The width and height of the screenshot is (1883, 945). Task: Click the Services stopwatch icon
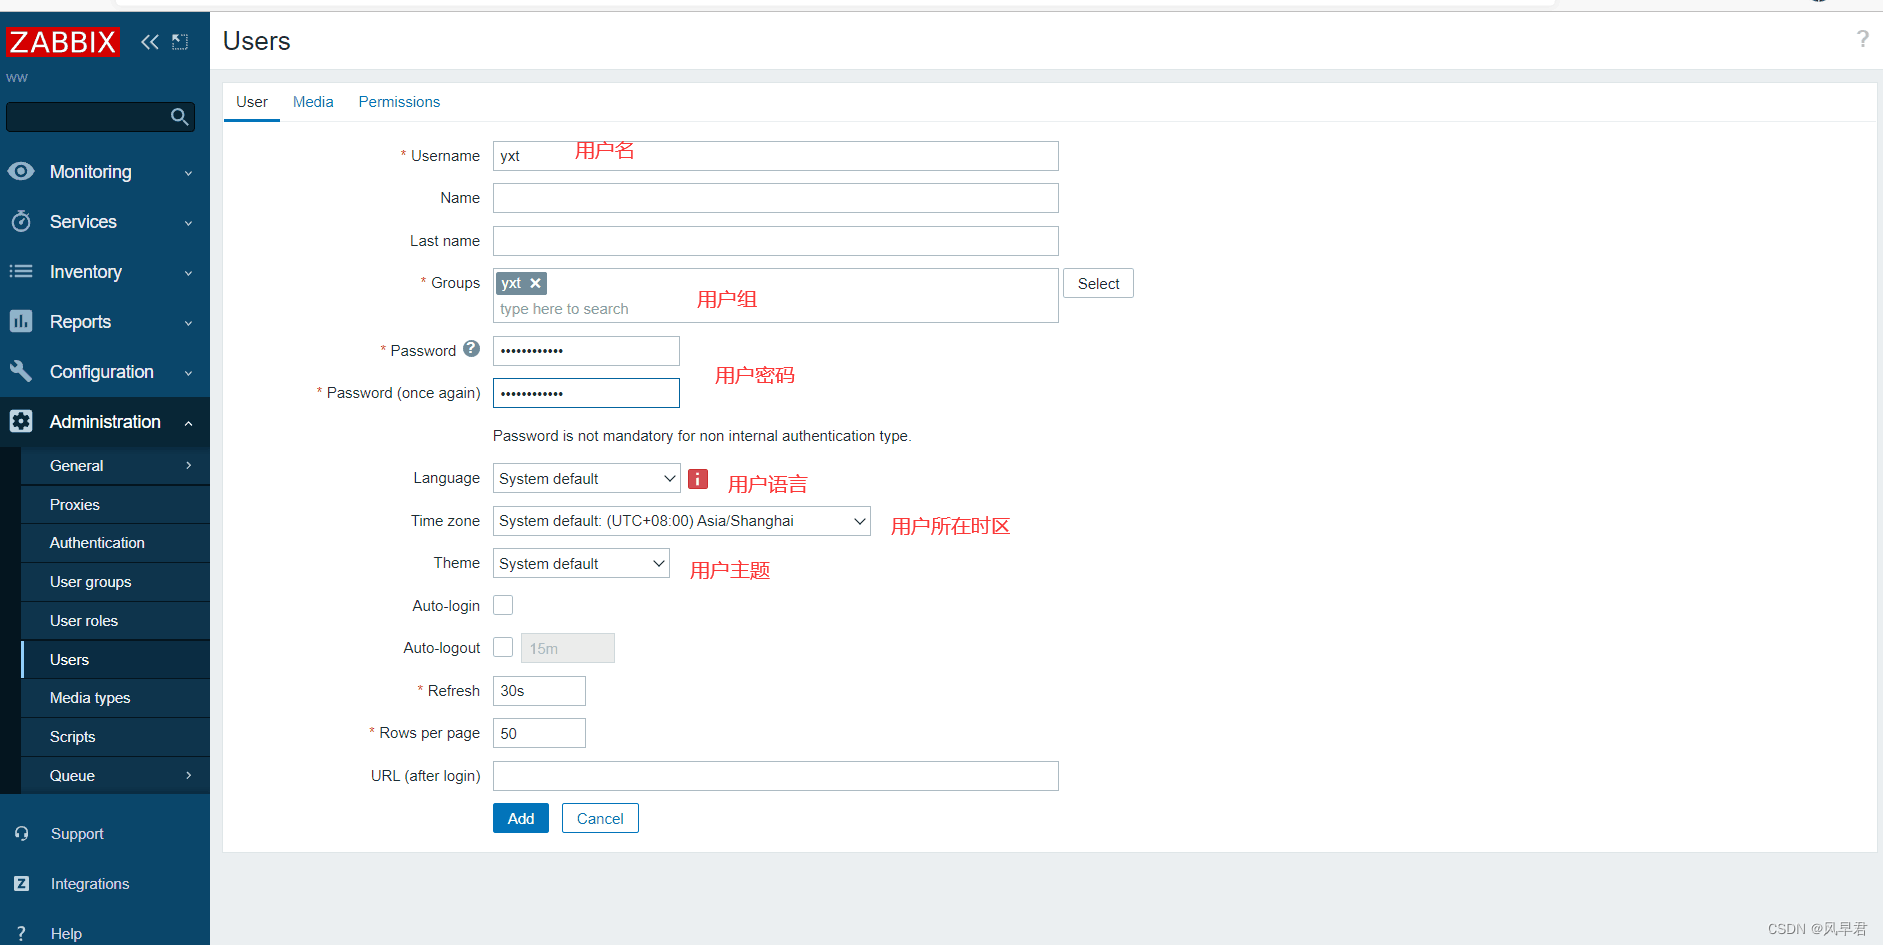pos(21,221)
